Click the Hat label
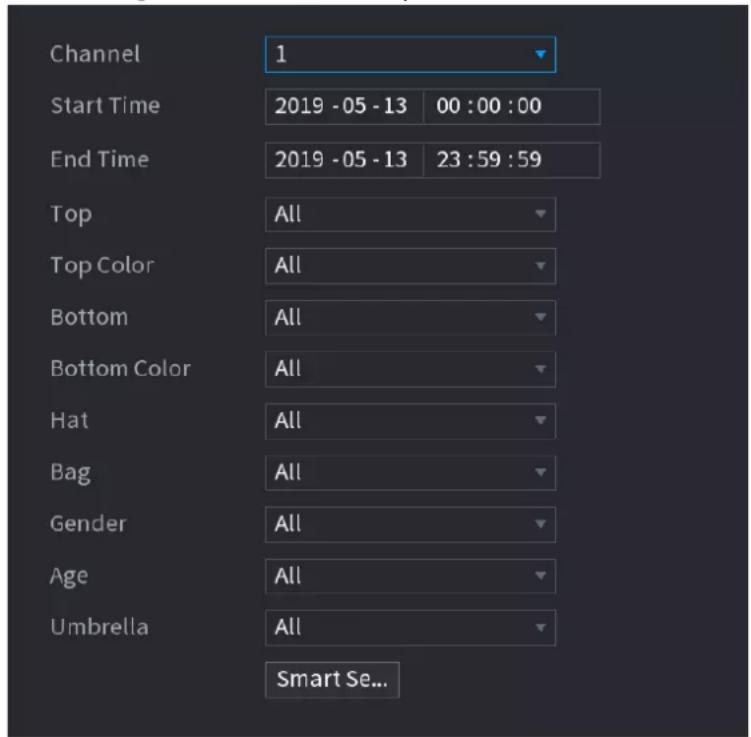Viewport: 751px width, 737px height. coord(69,420)
